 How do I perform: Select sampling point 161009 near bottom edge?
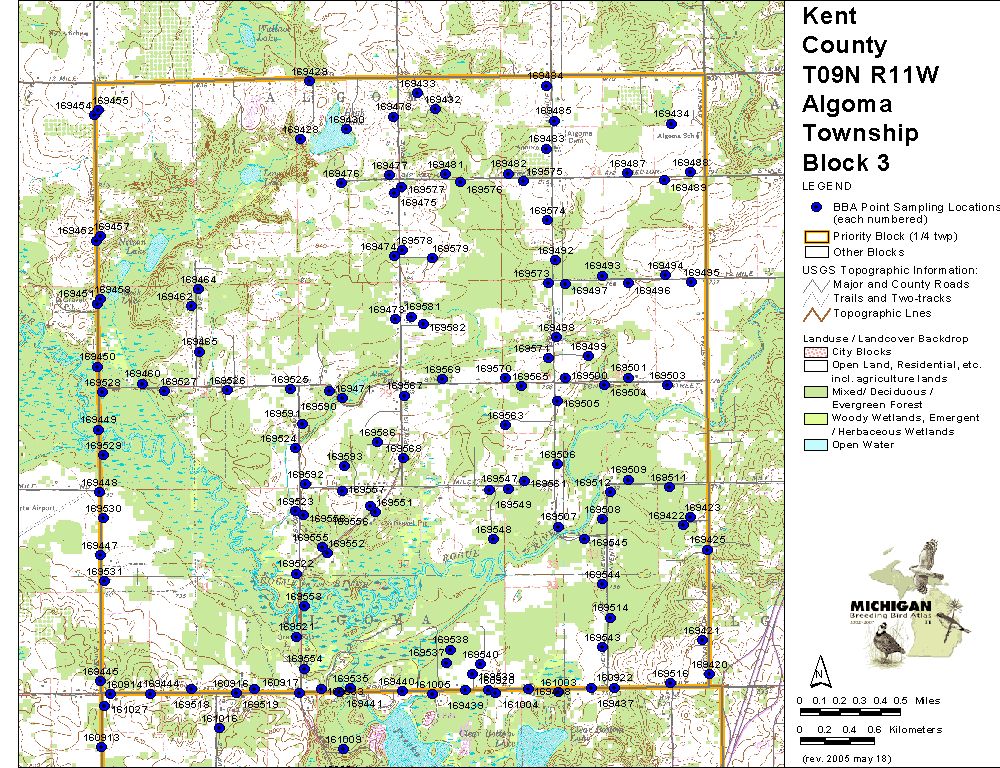click(343, 749)
